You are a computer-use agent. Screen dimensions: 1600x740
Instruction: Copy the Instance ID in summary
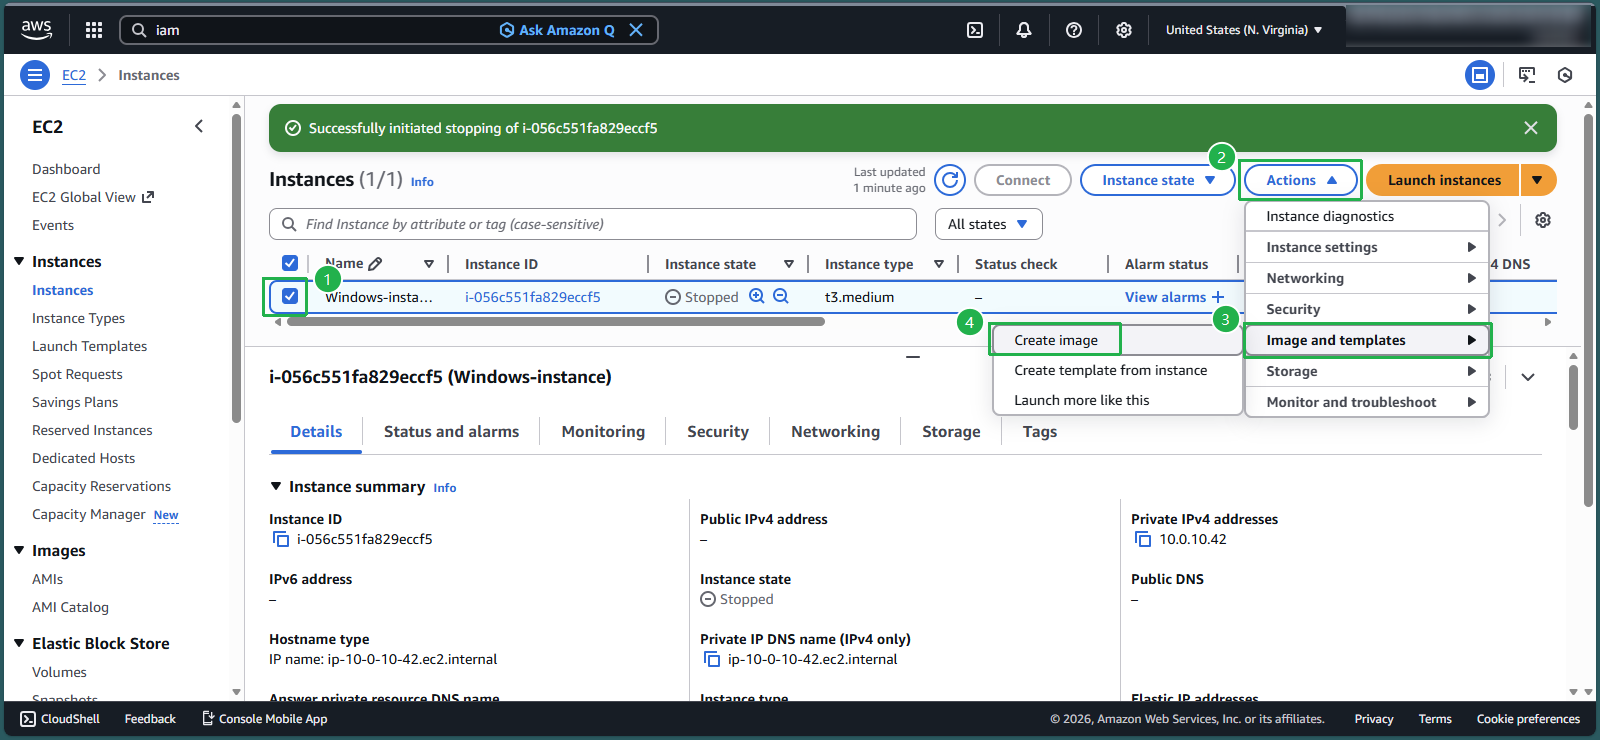[x=281, y=539]
